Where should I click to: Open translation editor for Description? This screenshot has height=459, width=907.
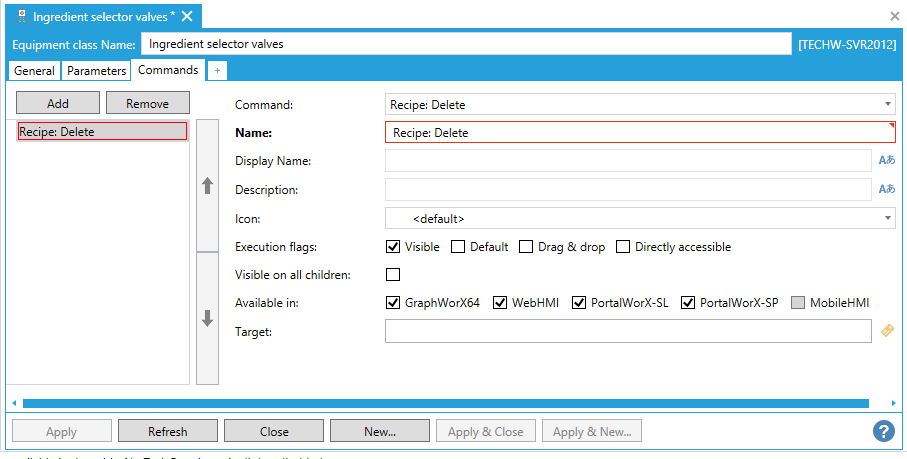pos(886,189)
